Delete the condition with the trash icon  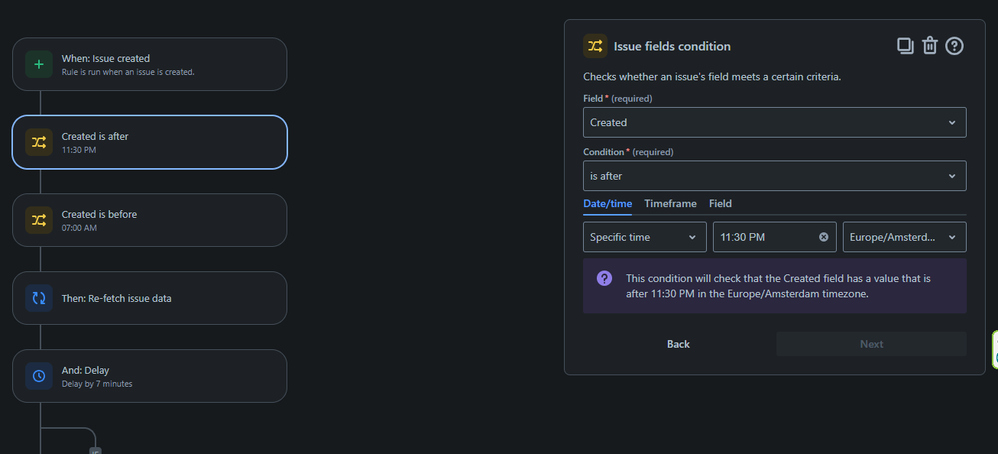tap(930, 45)
